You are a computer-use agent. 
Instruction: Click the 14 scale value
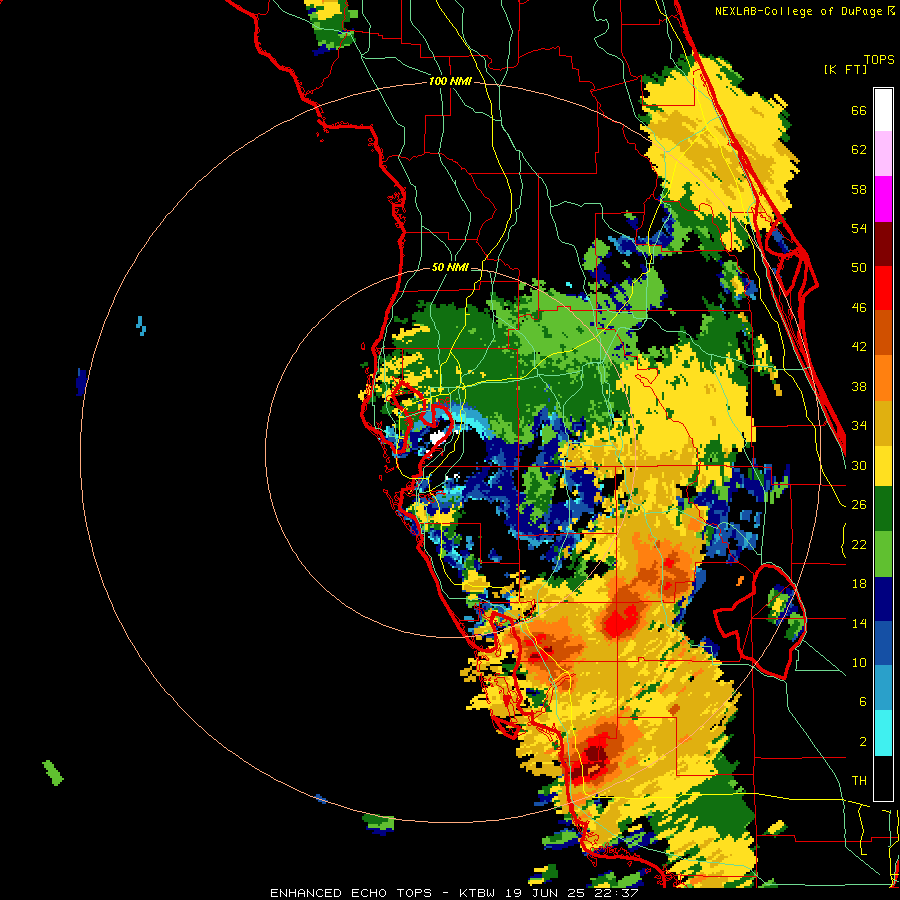(859, 623)
